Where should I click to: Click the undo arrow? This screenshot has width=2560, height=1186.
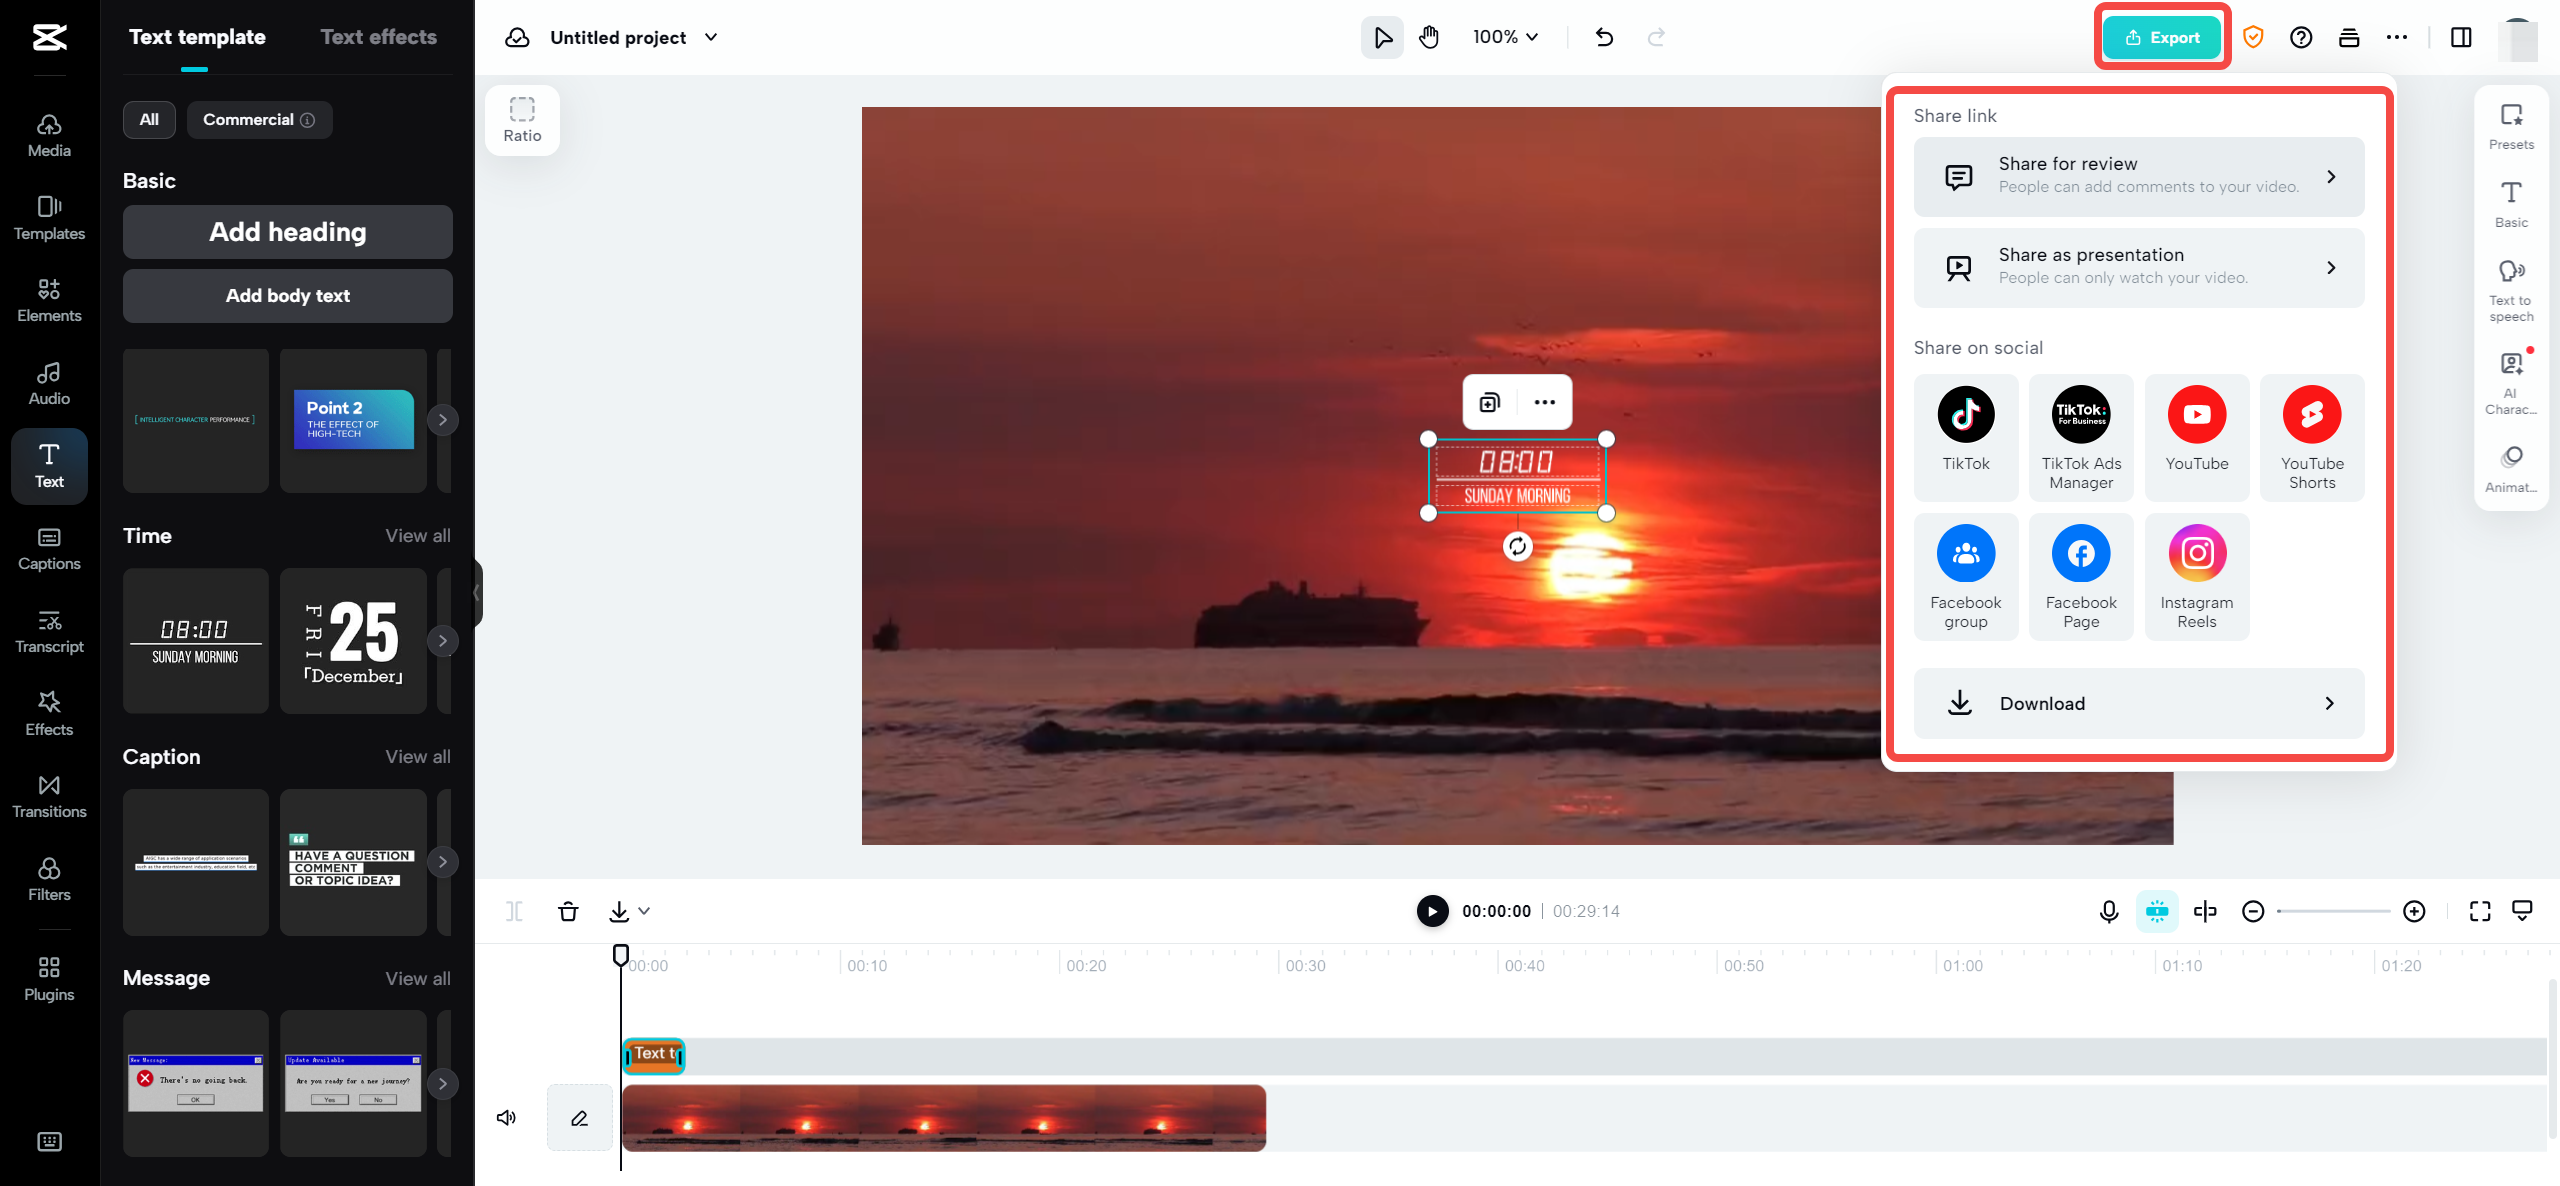coord(1604,38)
